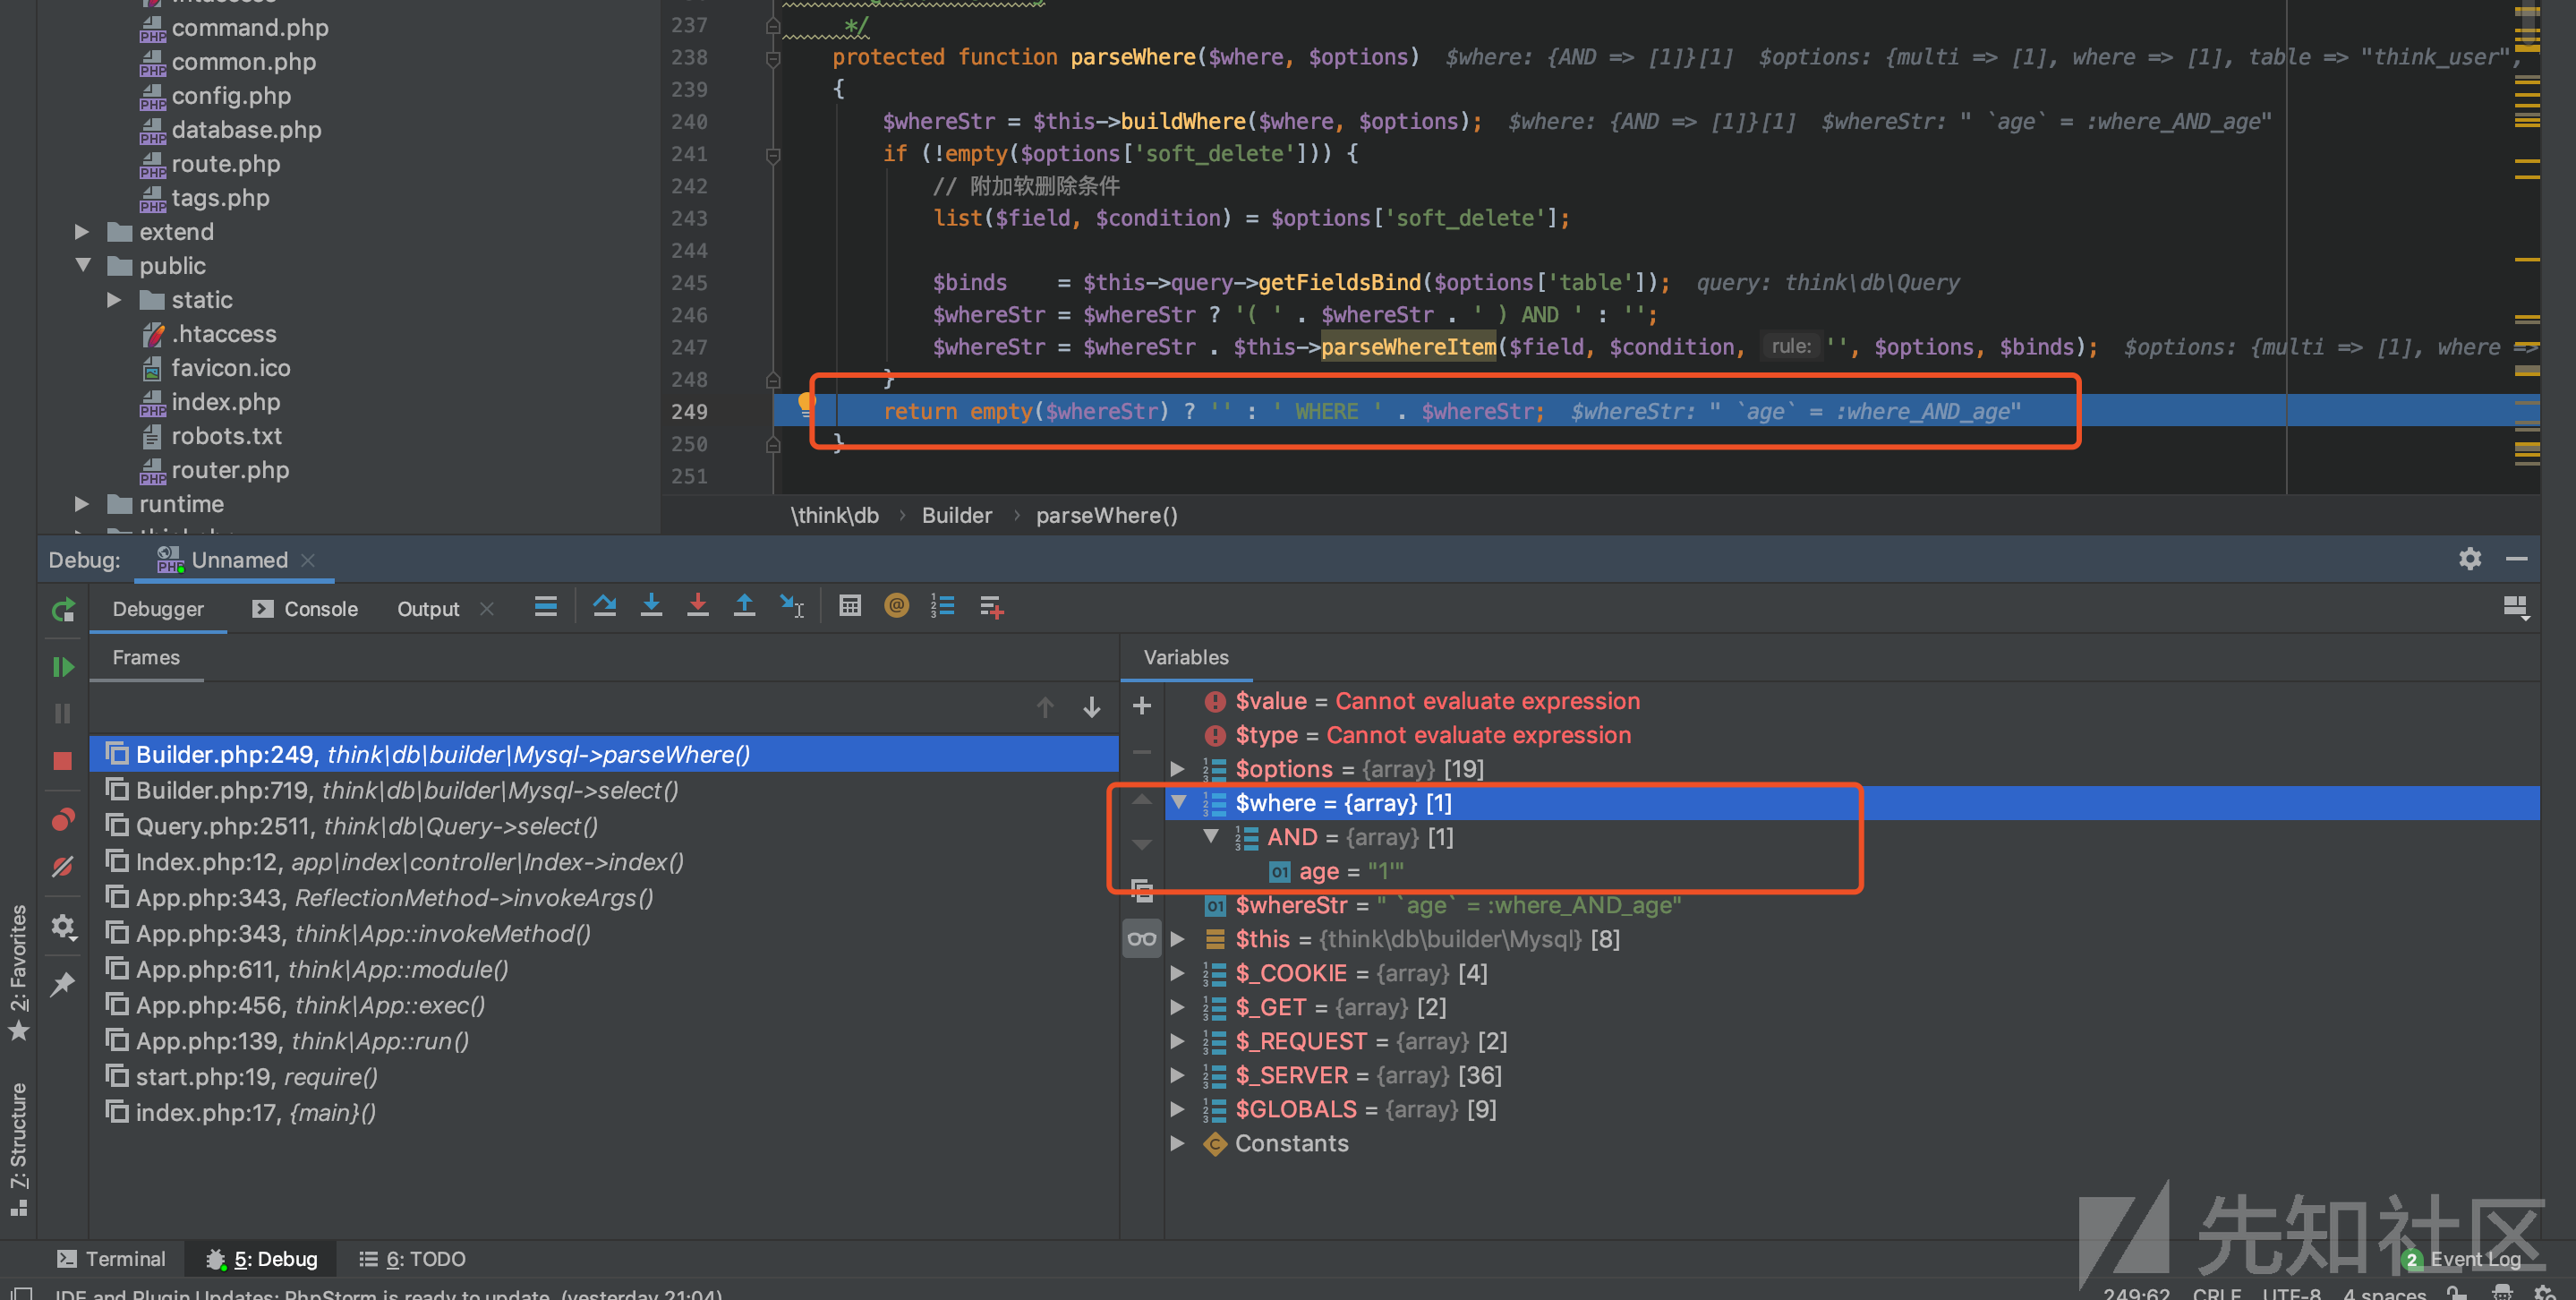Open the Terminal tool window

[111, 1259]
